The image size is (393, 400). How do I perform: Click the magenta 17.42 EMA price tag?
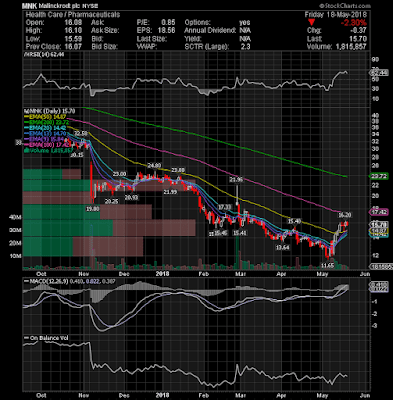coord(379,212)
